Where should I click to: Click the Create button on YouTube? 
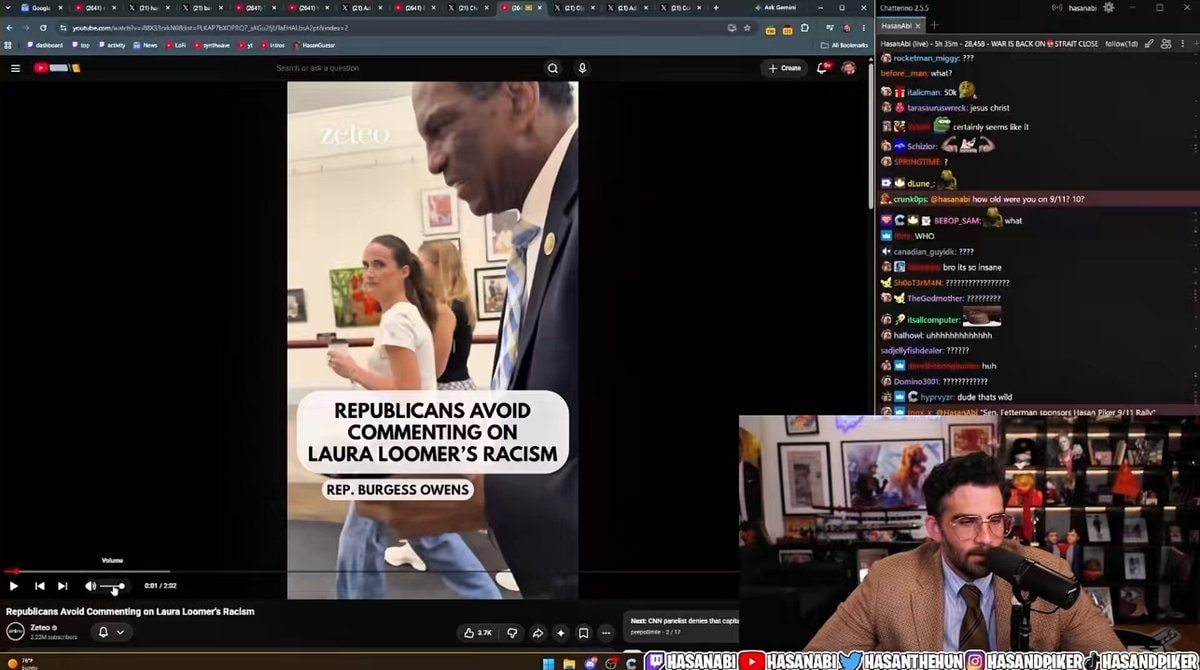point(784,68)
